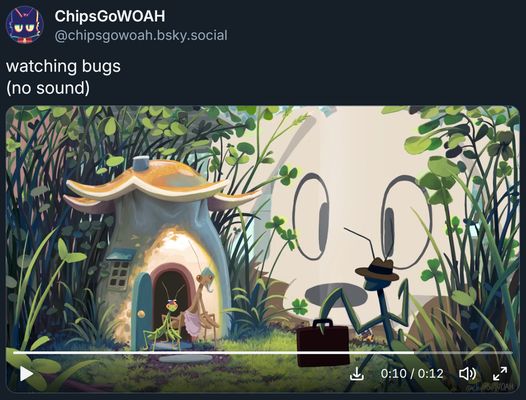Open the ChipsGoWOAH cat avatar
The height and width of the screenshot is (400, 526).
pos(24,26)
